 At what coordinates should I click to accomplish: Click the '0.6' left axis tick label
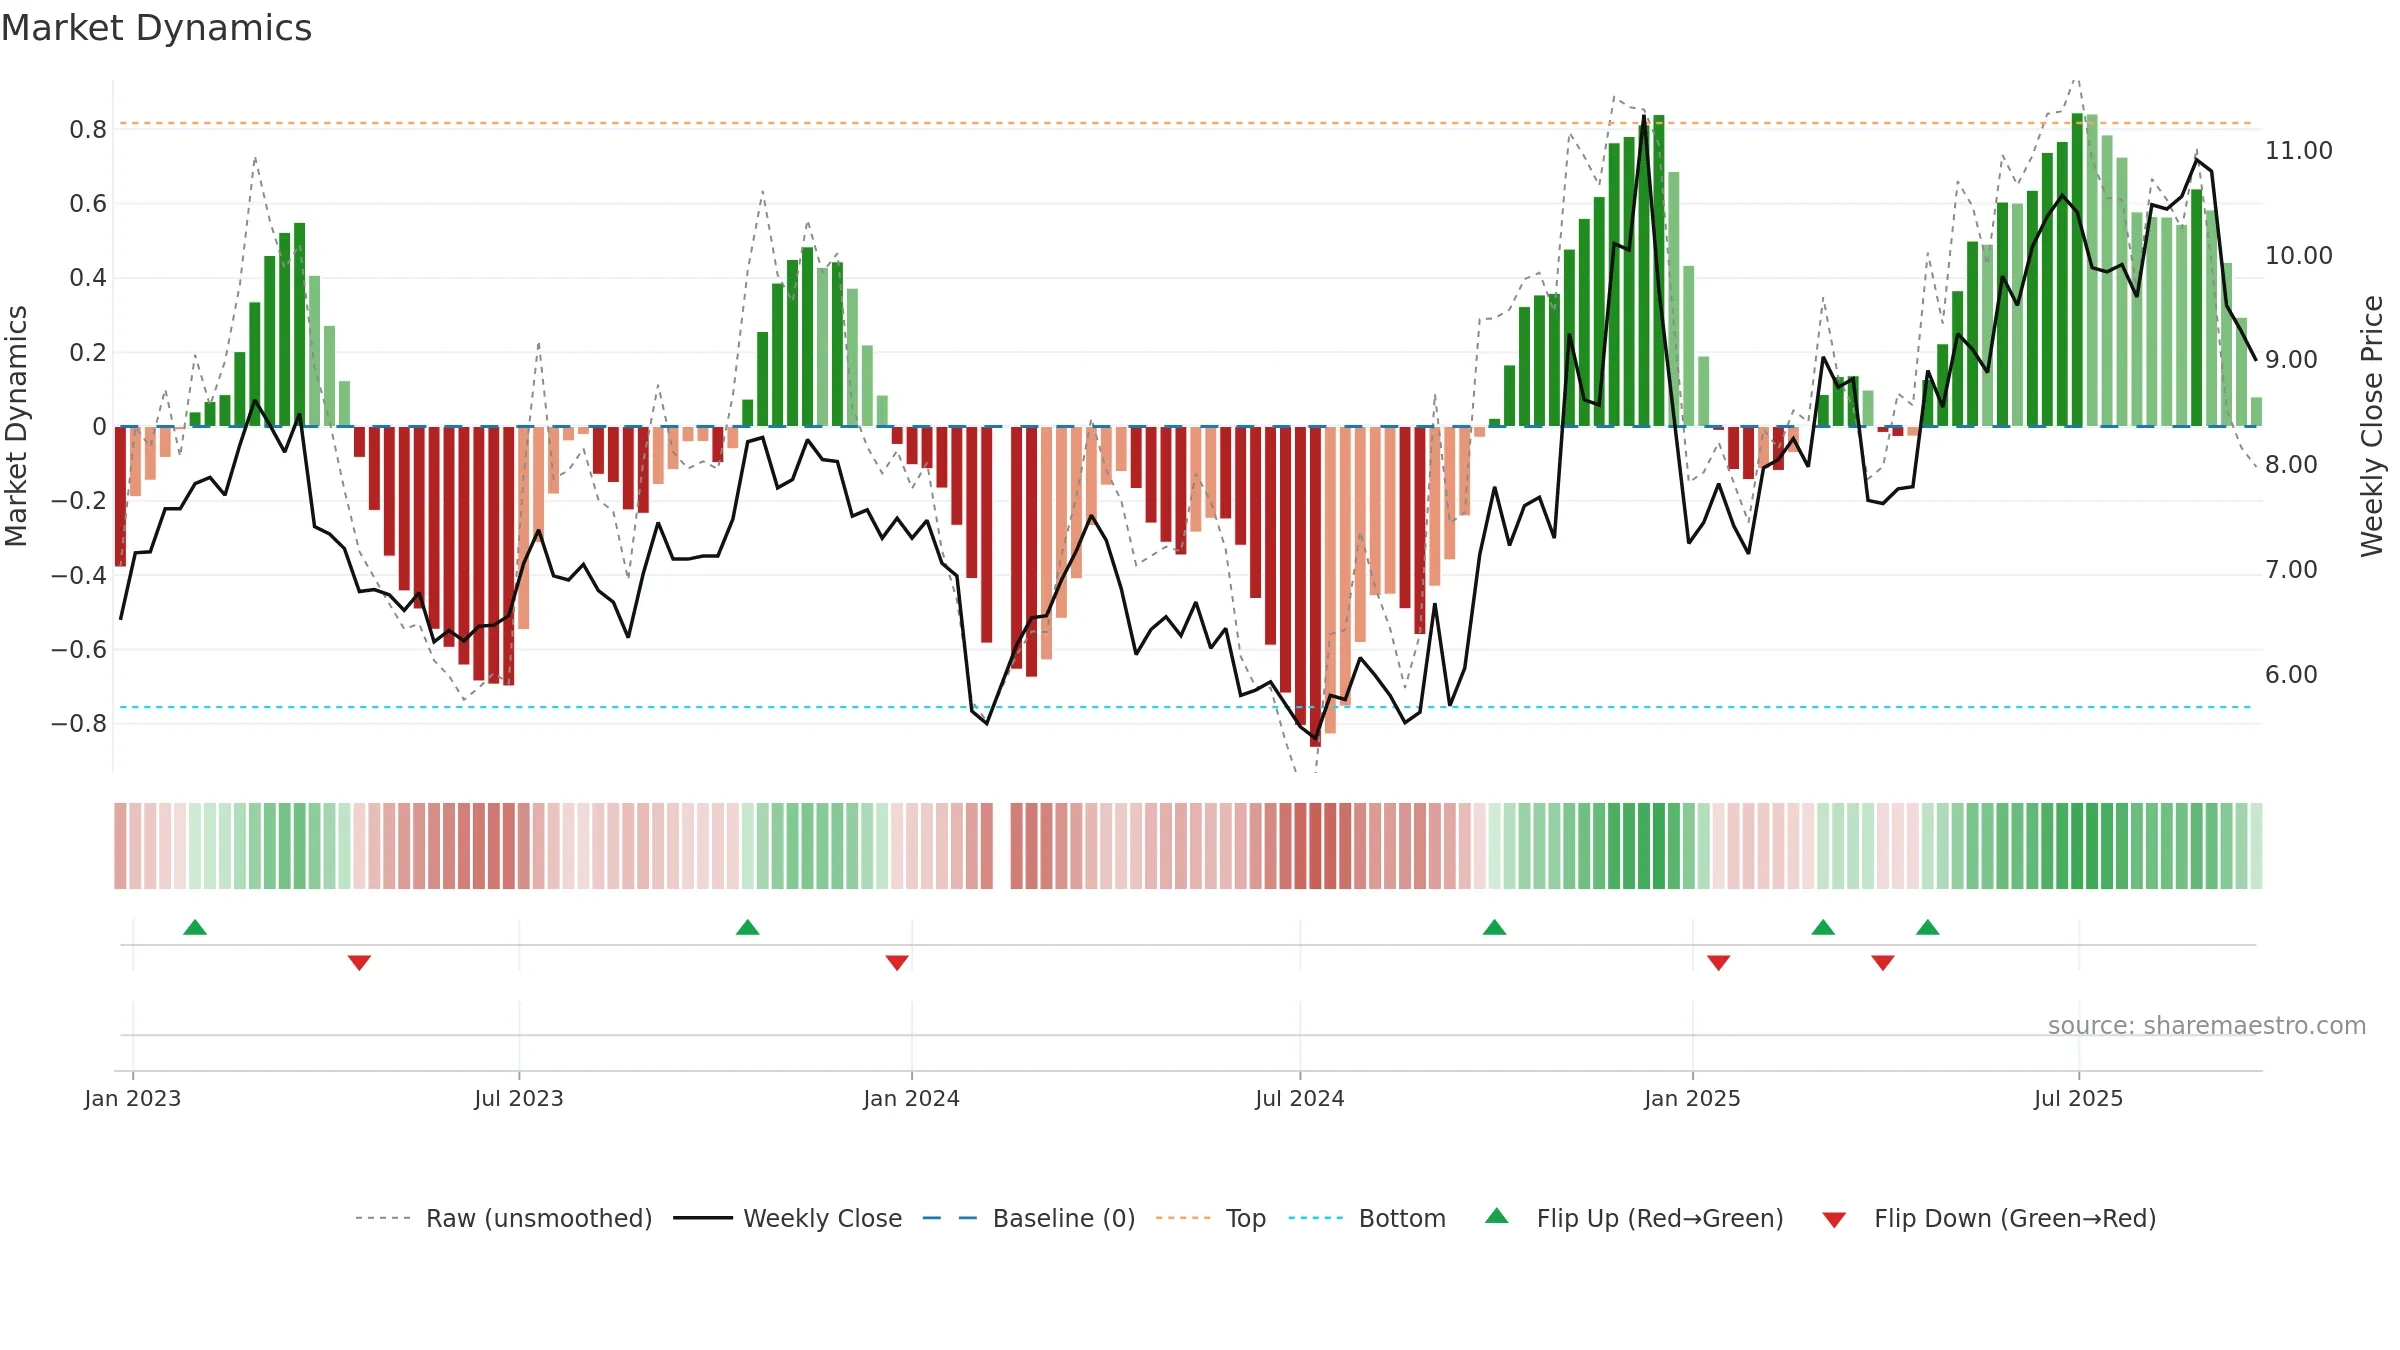88,204
